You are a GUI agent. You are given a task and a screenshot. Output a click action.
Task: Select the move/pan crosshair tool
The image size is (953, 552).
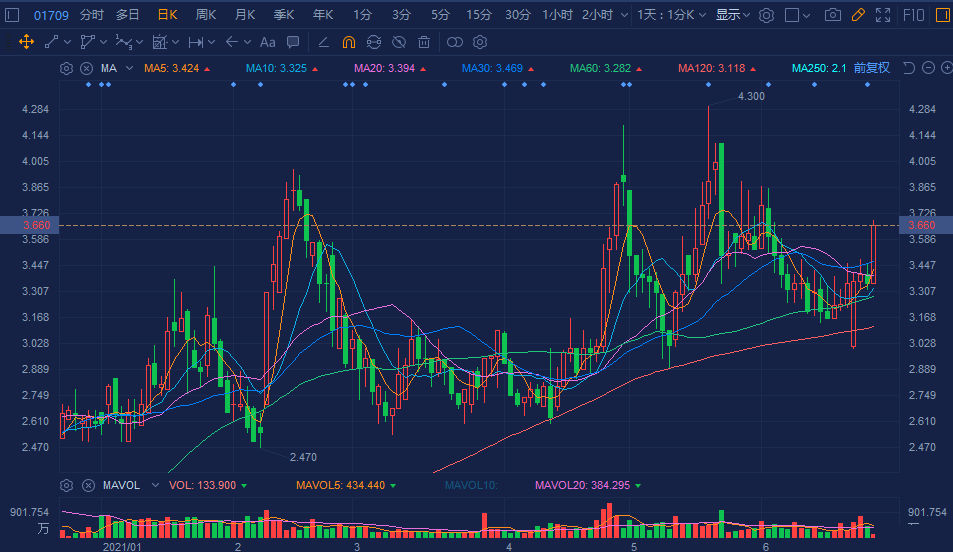click(26, 42)
